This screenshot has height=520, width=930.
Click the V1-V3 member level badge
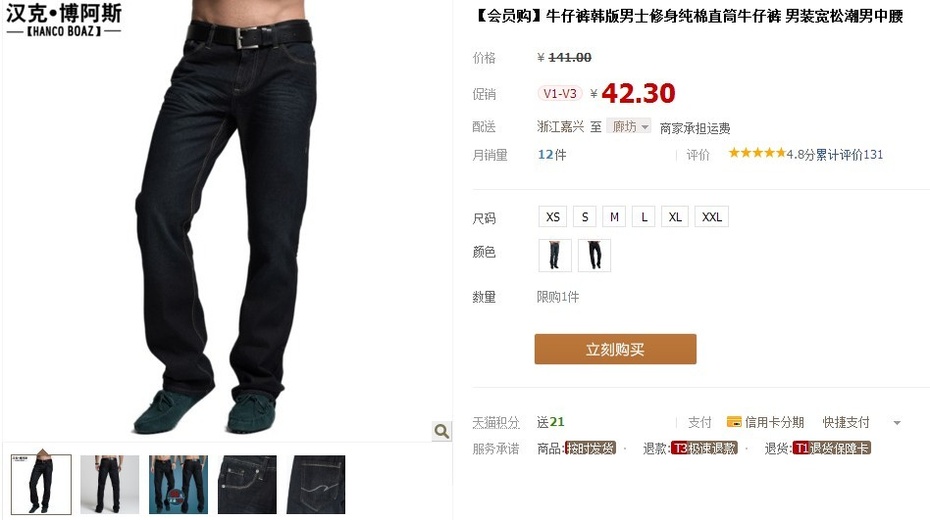click(560, 94)
